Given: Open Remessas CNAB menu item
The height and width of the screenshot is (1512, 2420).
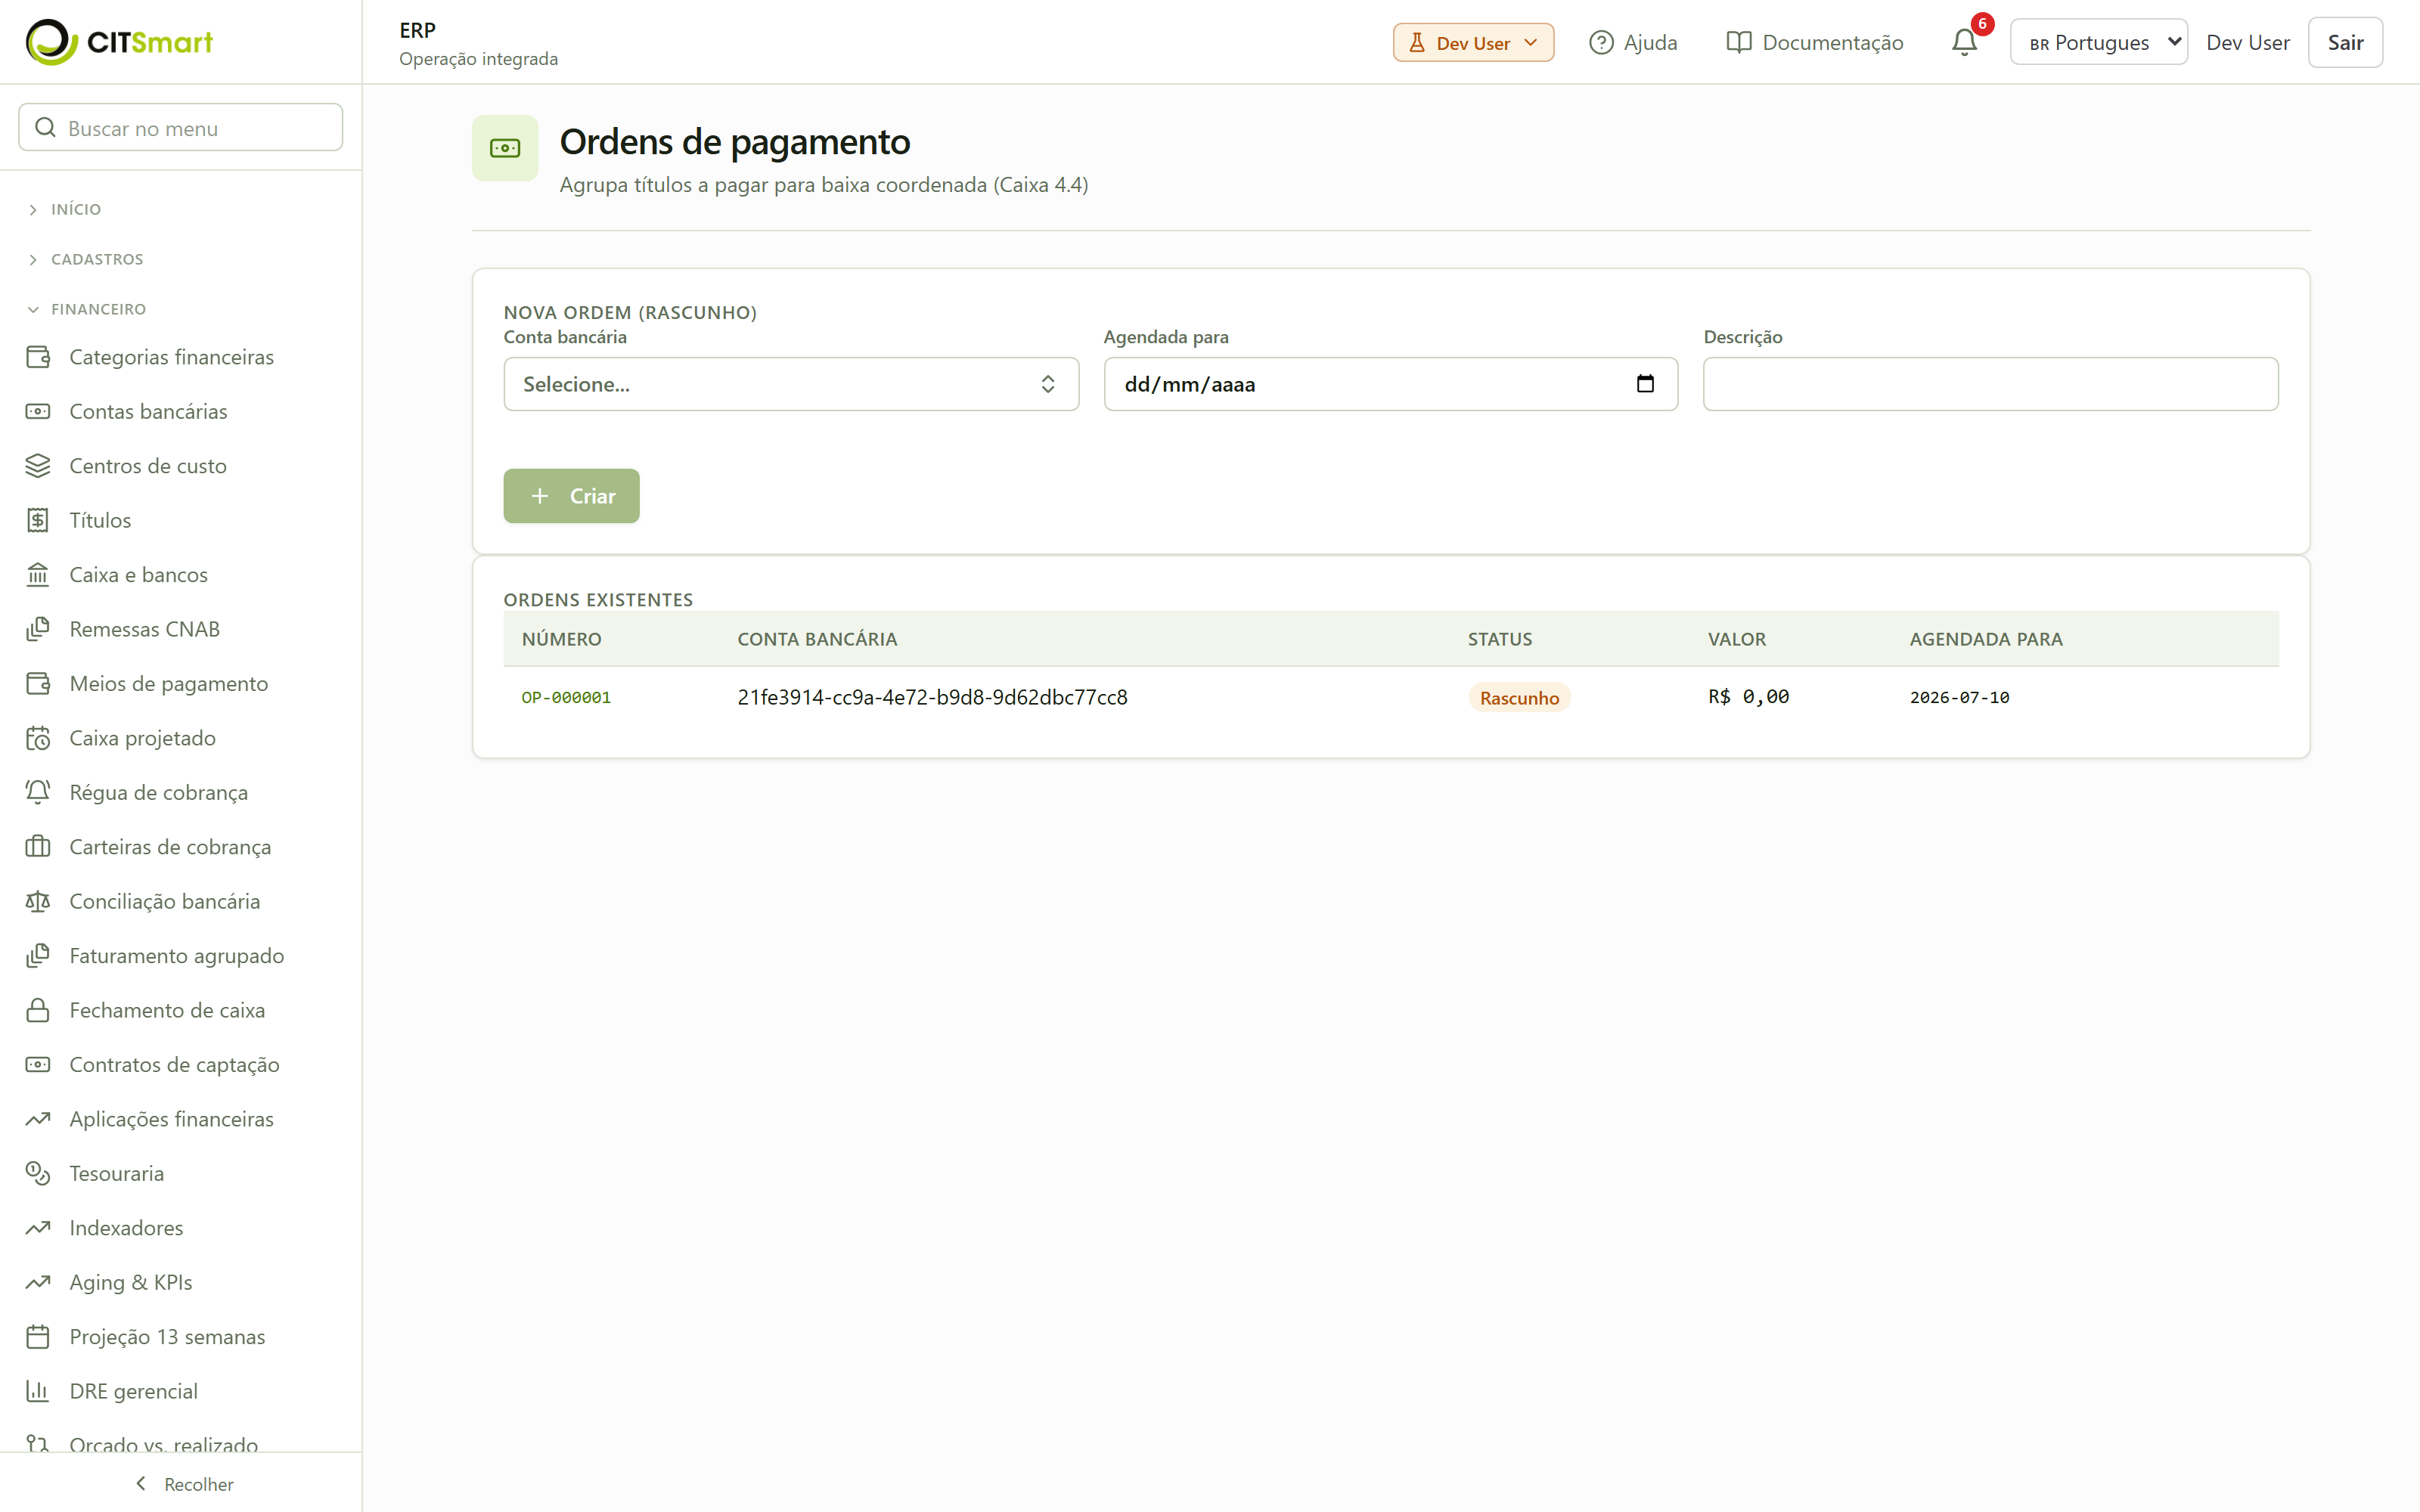Looking at the screenshot, I should [144, 629].
